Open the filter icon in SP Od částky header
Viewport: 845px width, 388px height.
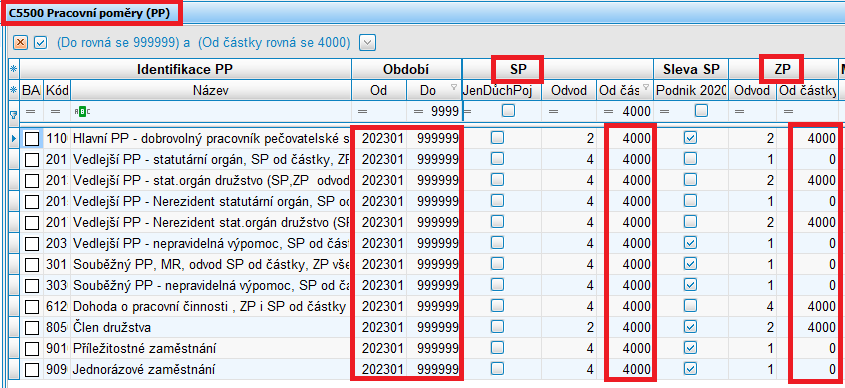click(x=646, y=86)
